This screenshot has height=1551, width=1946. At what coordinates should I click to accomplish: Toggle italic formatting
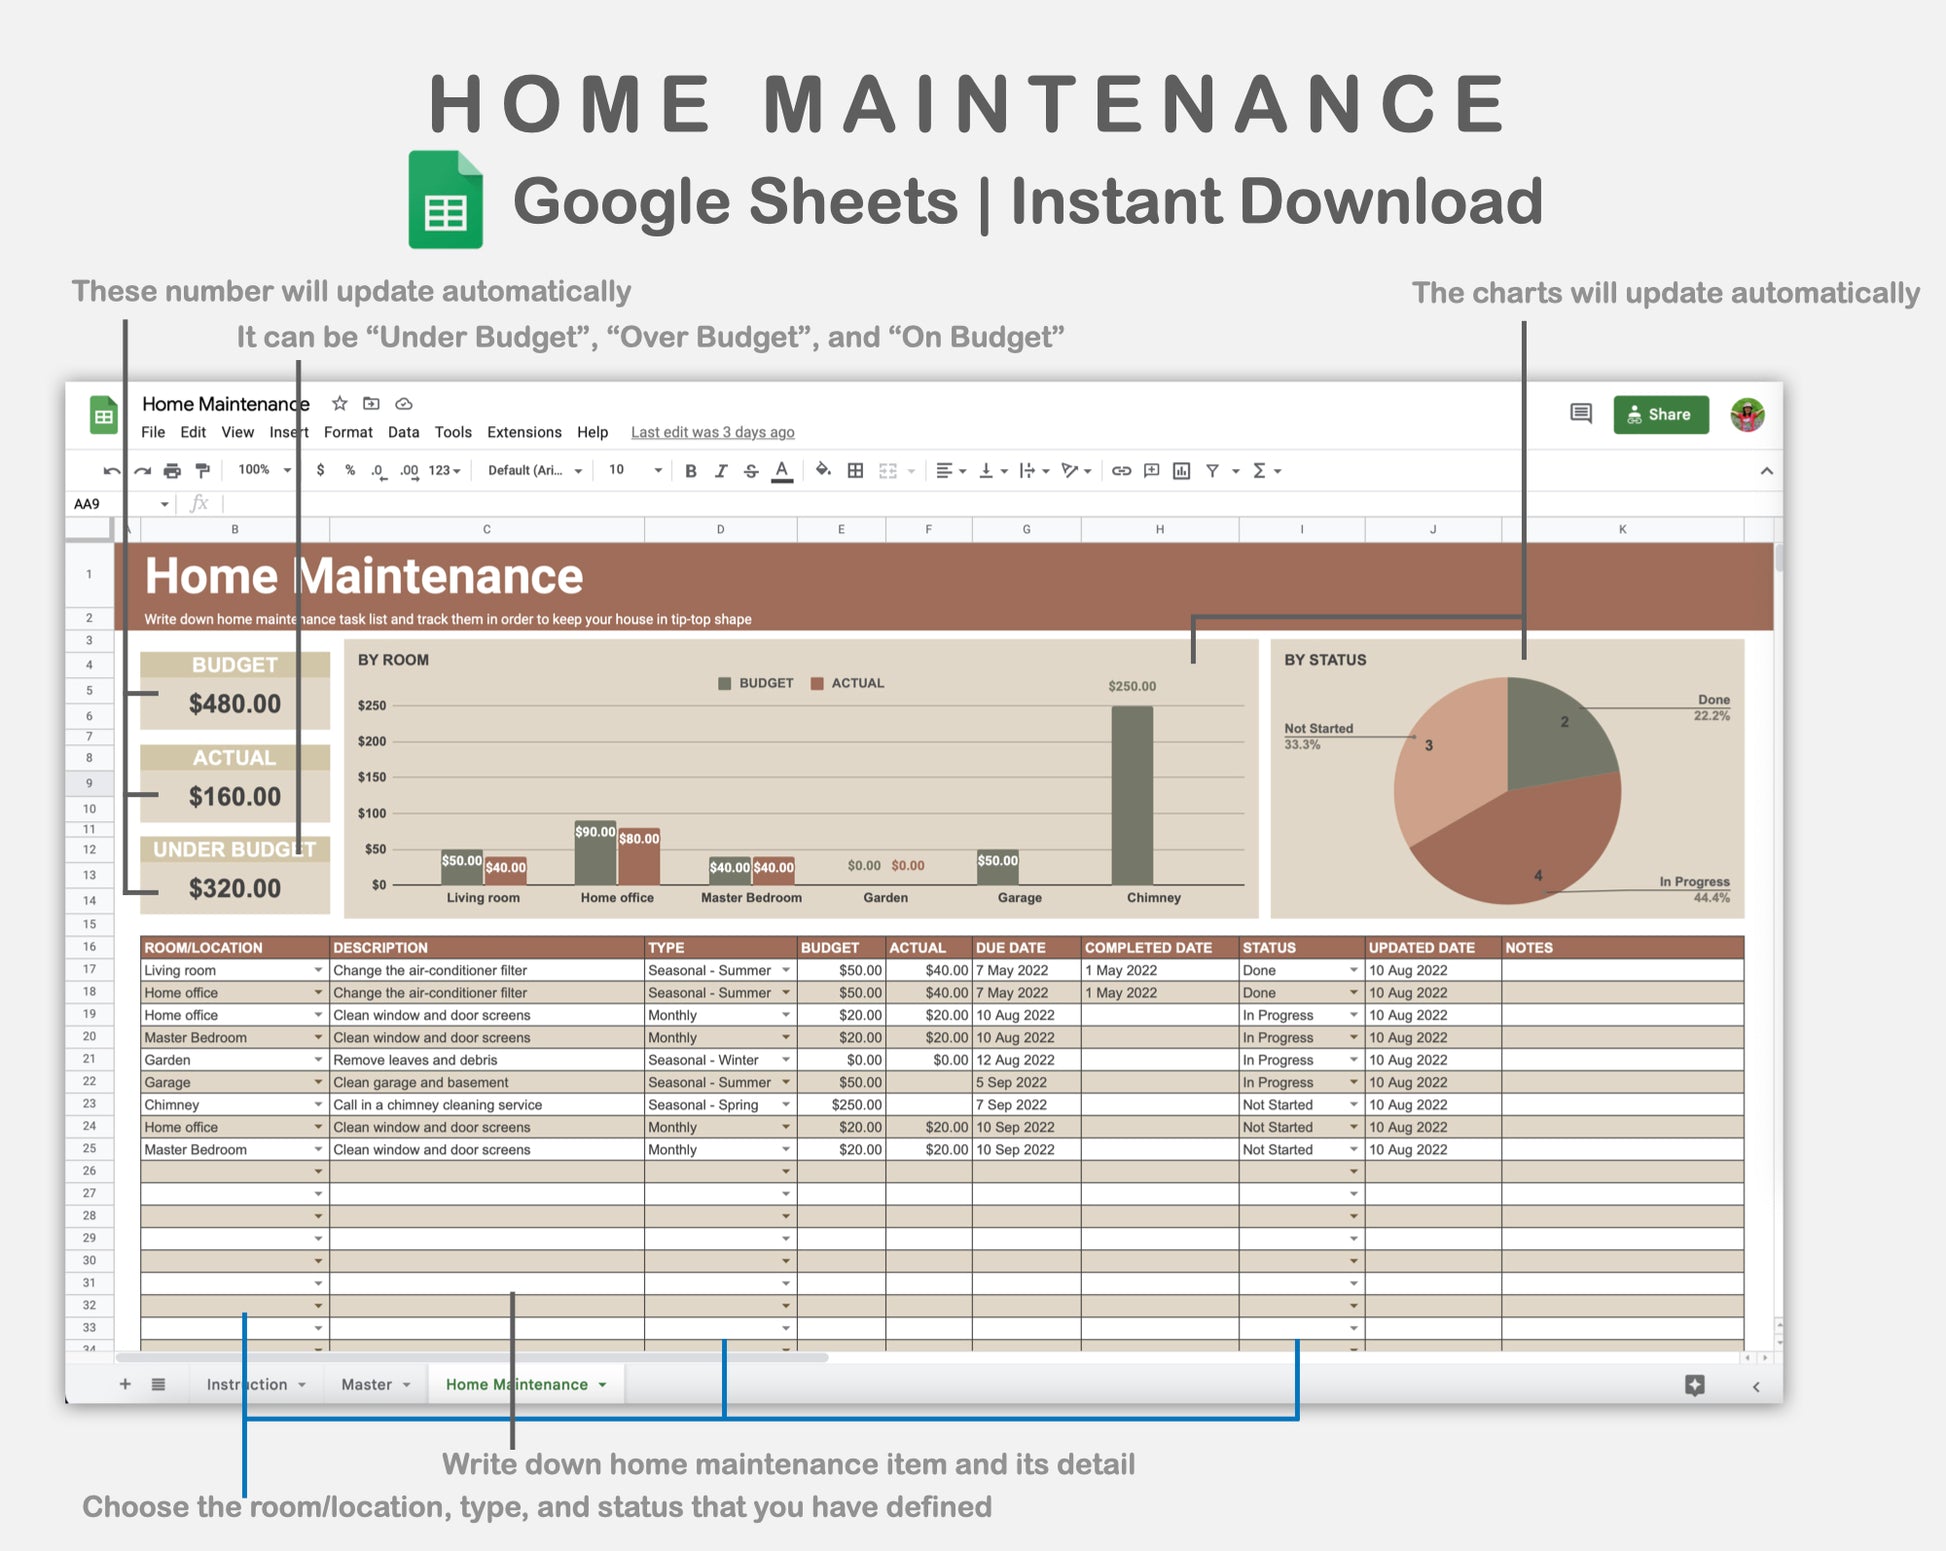(720, 471)
